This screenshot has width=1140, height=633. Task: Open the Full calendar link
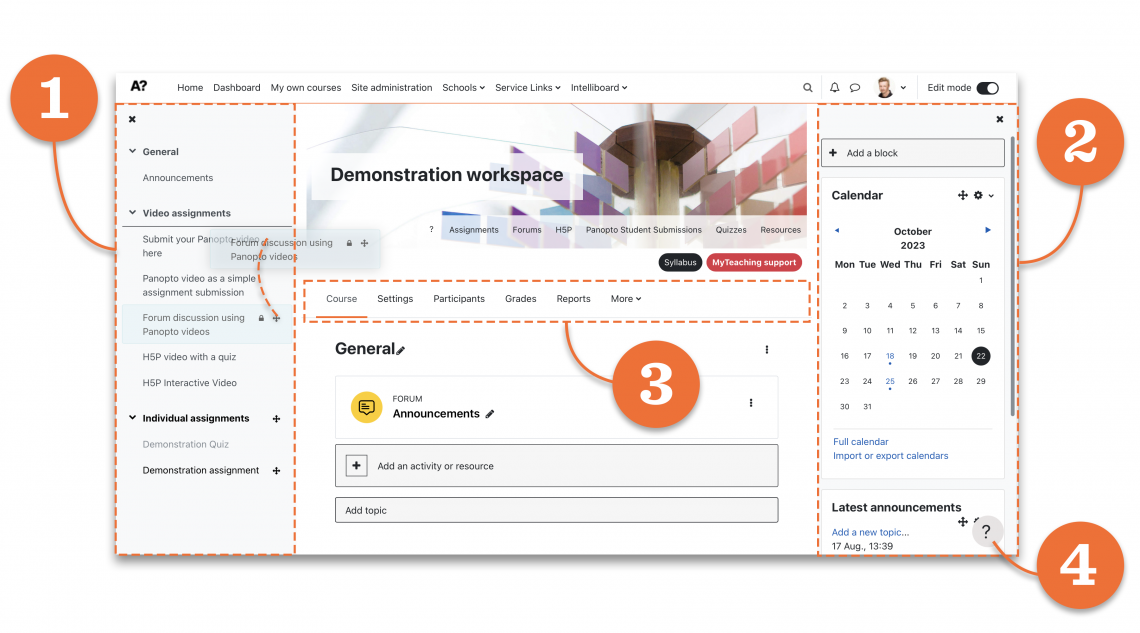(861, 441)
